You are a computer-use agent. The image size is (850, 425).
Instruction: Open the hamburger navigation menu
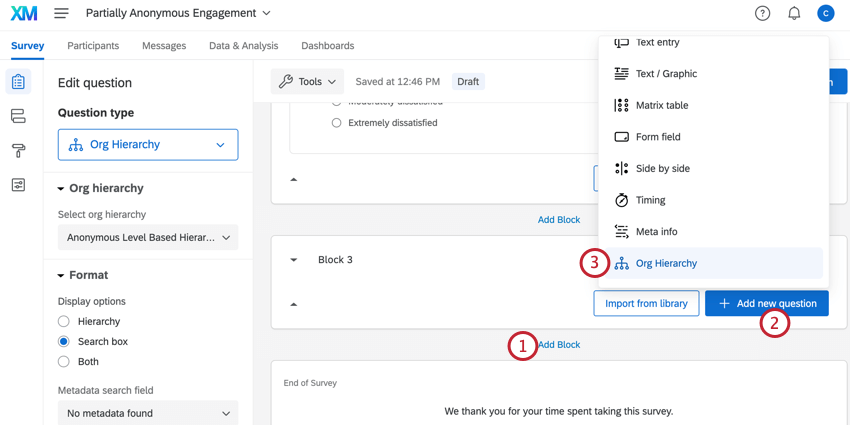[x=61, y=14]
